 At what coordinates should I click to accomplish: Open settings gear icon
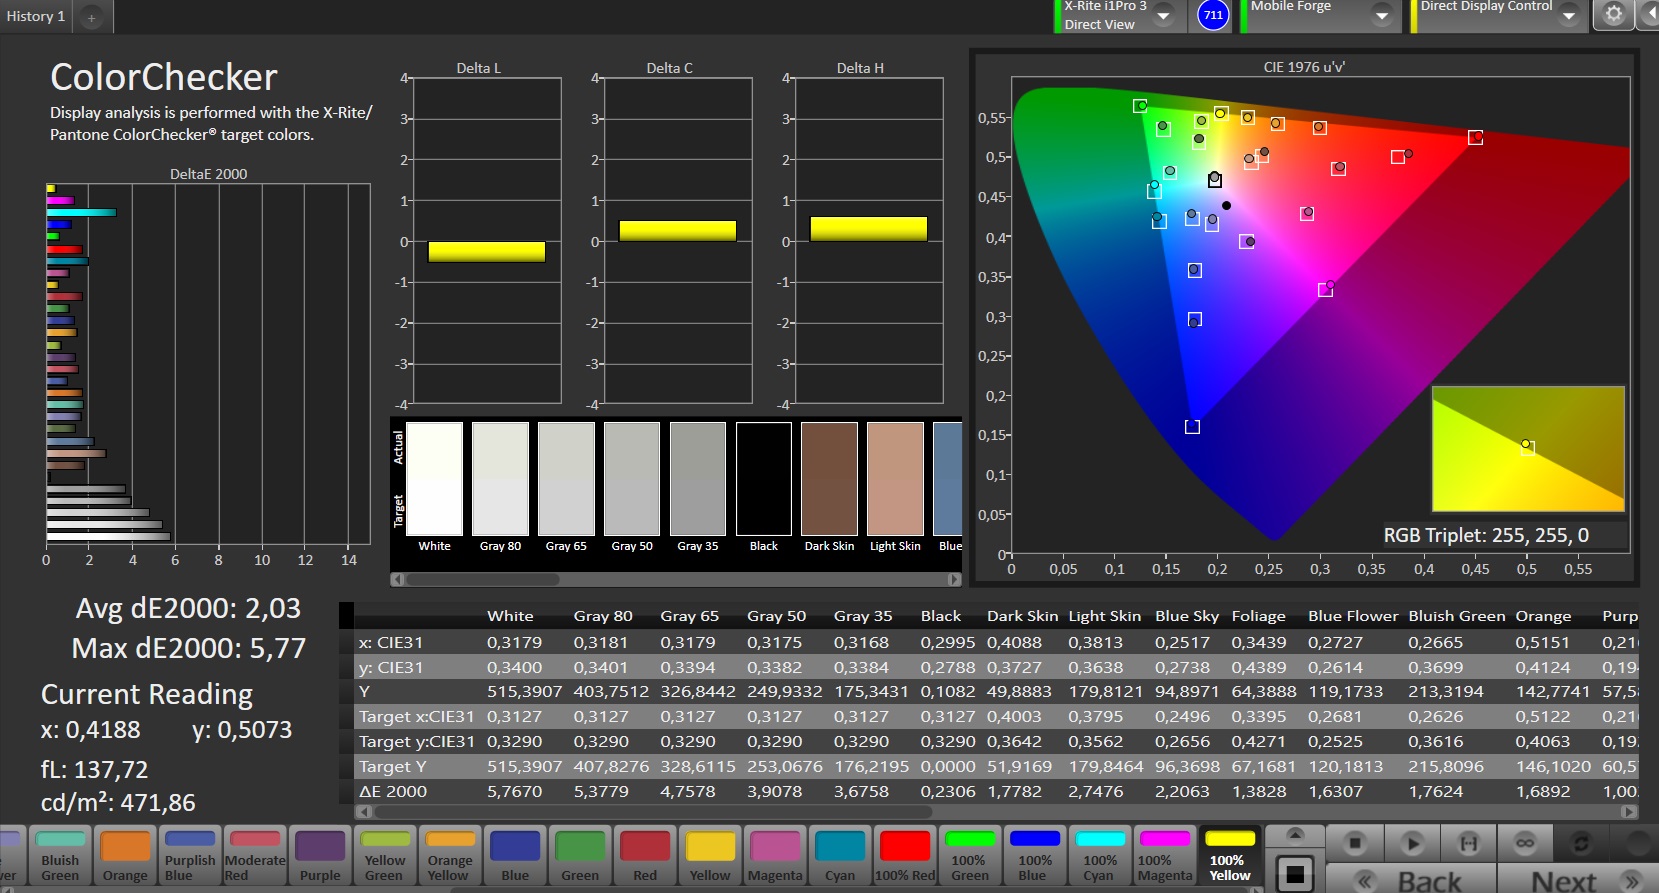tap(1613, 14)
